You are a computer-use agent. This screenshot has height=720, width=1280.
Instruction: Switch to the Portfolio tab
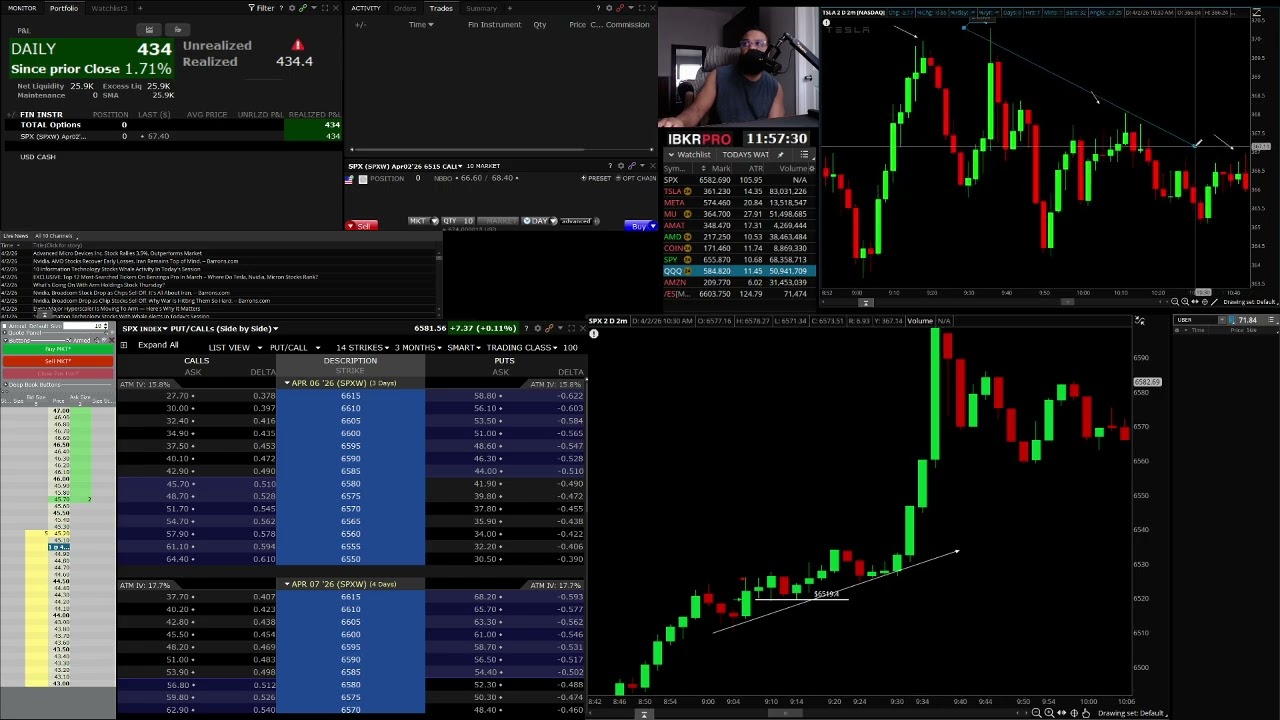coord(64,8)
